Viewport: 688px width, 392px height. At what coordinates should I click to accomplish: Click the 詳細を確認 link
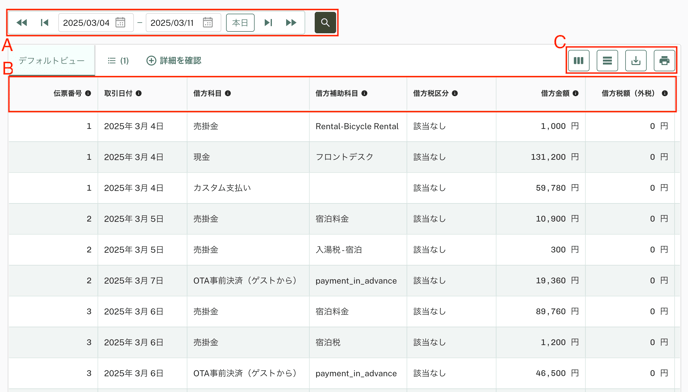(174, 61)
